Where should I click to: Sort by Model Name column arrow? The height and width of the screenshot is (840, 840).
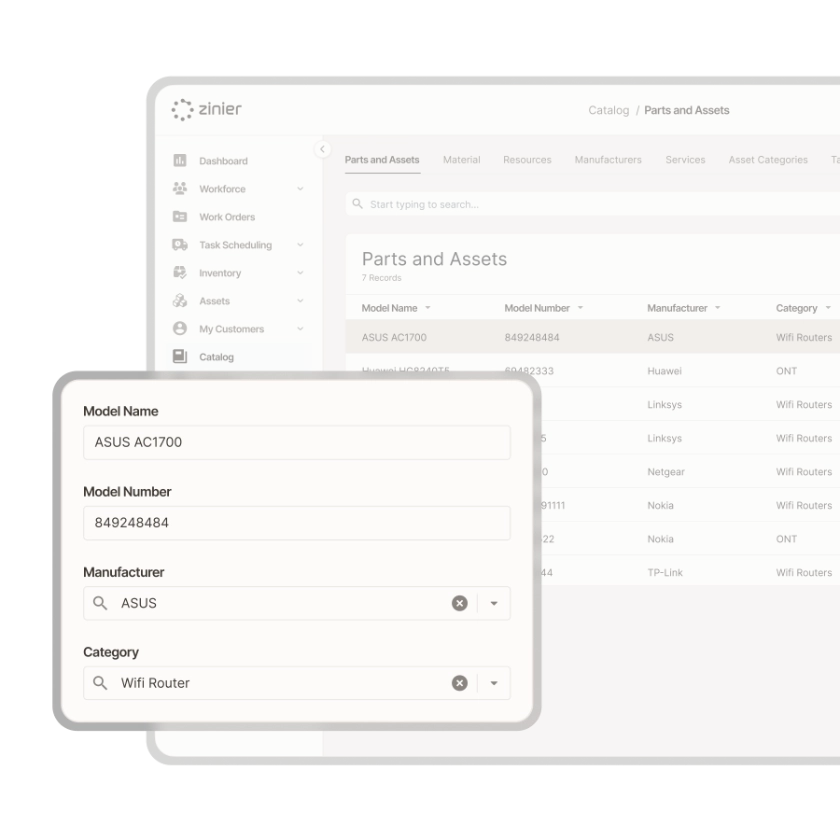click(x=428, y=308)
